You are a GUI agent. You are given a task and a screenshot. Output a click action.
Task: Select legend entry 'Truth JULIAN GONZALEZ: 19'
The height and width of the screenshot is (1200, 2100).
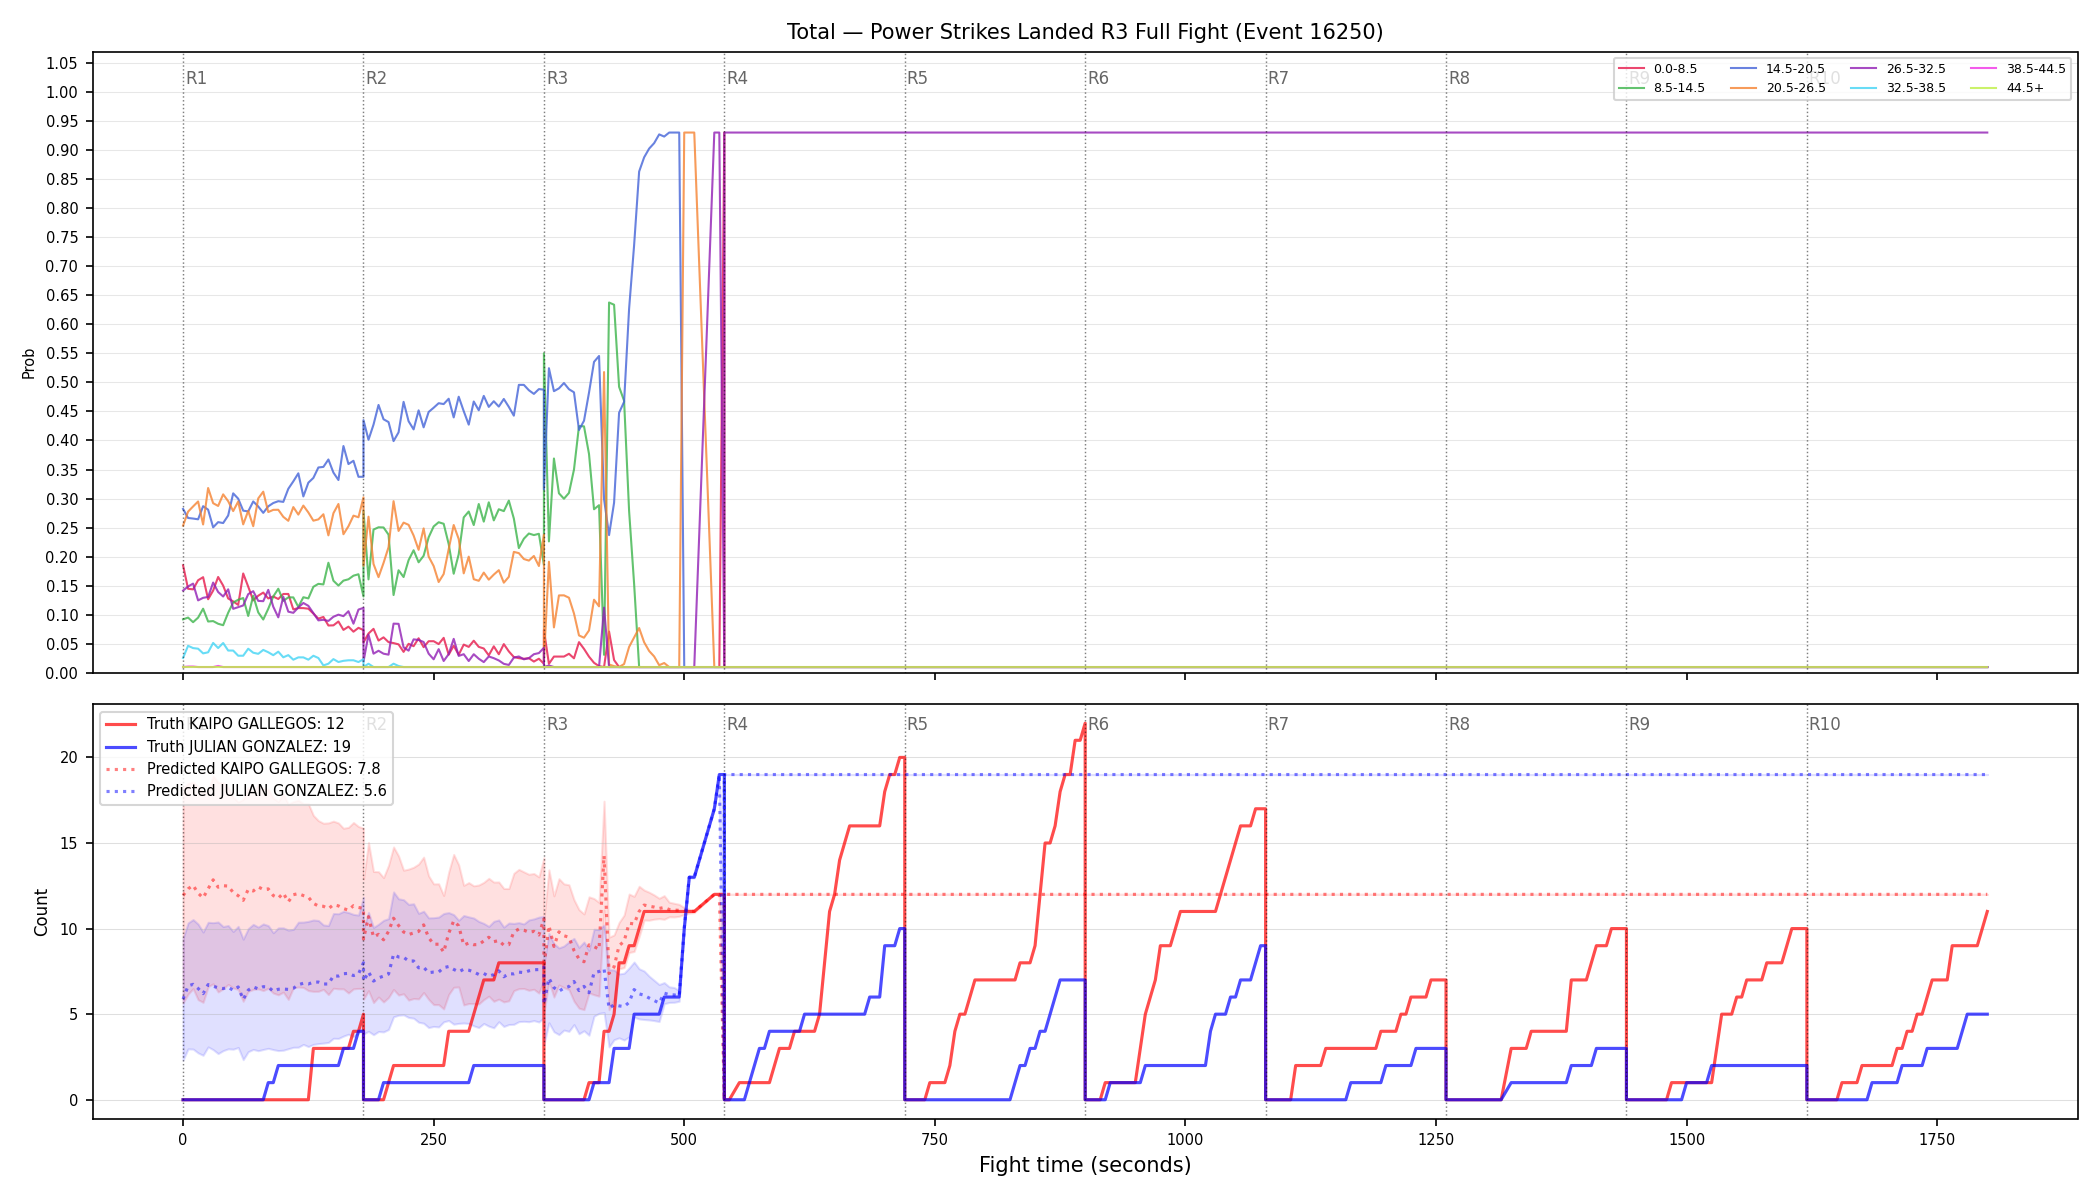(249, 746)
